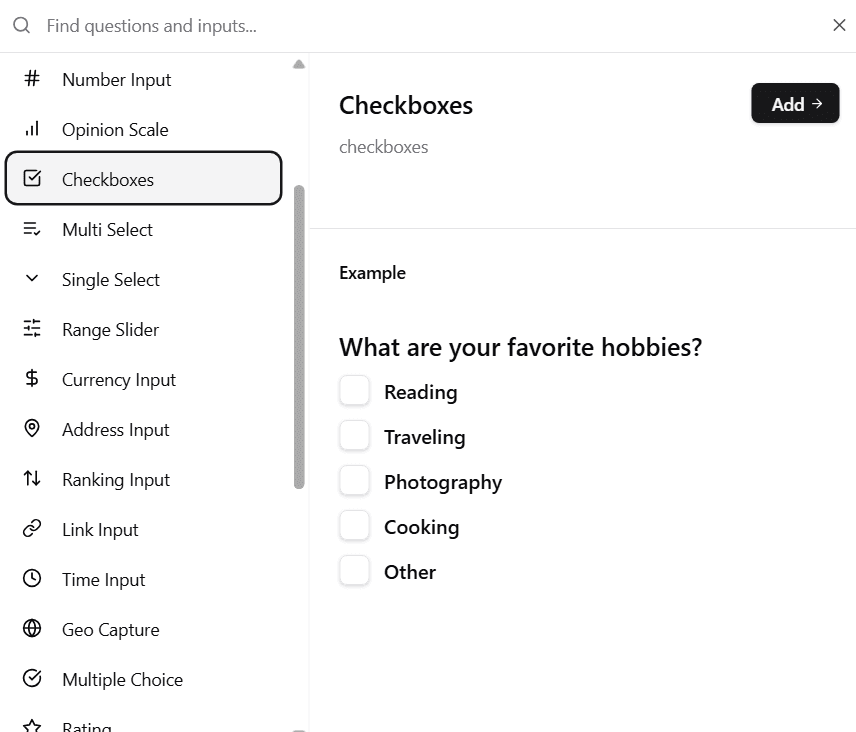Click the Add button for Checkboxes
This screenshot has width=856, height=732.
[795, 103]
